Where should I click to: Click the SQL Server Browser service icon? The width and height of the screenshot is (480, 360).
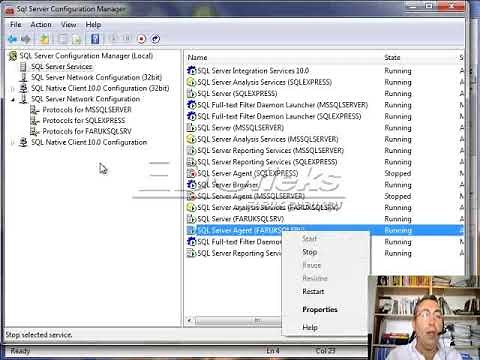pos(191,185)
